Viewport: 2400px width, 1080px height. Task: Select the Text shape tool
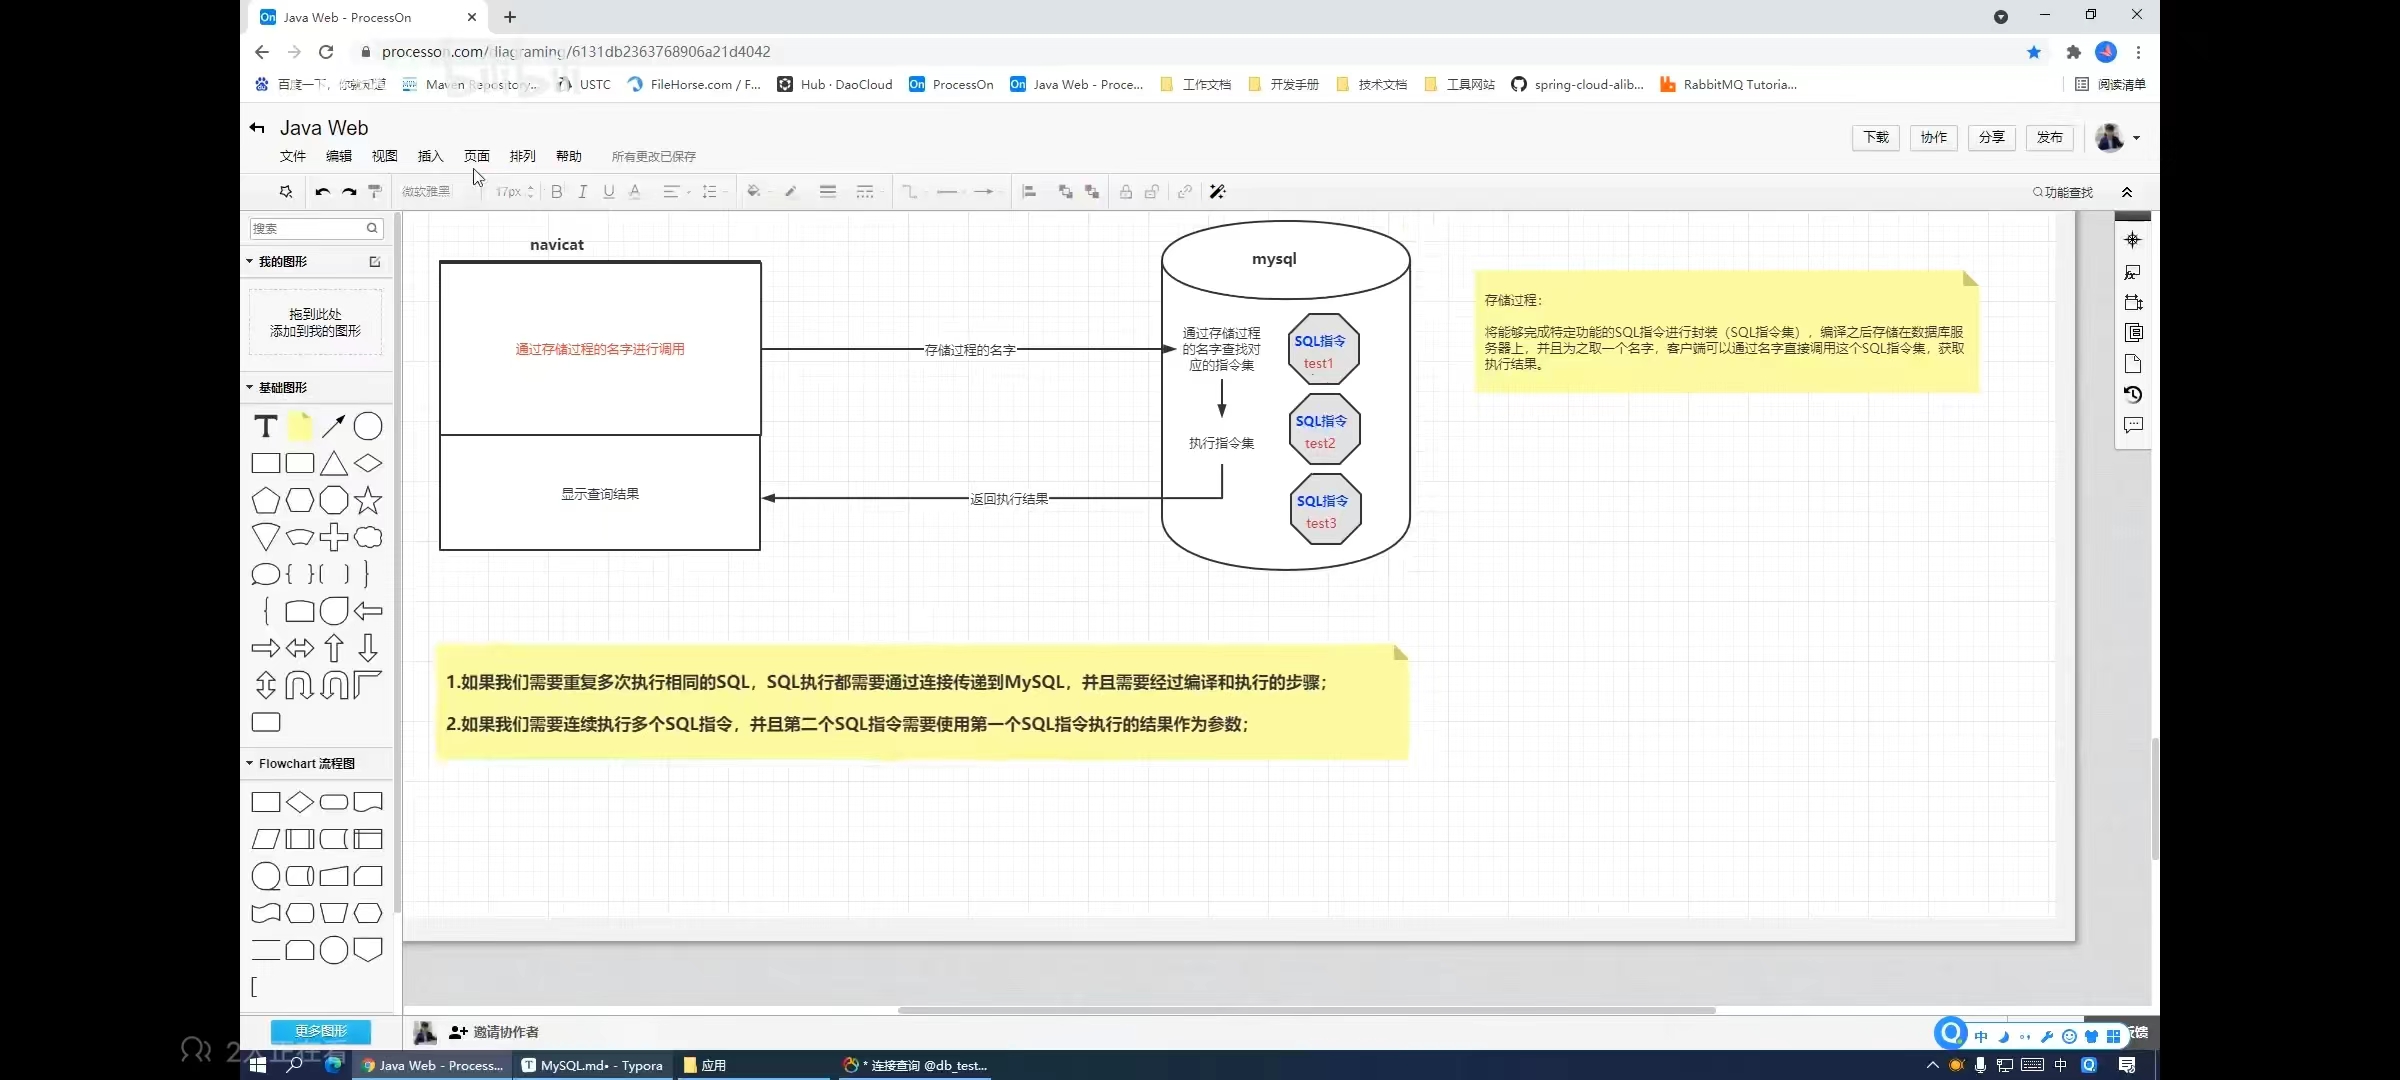point(265,427)
